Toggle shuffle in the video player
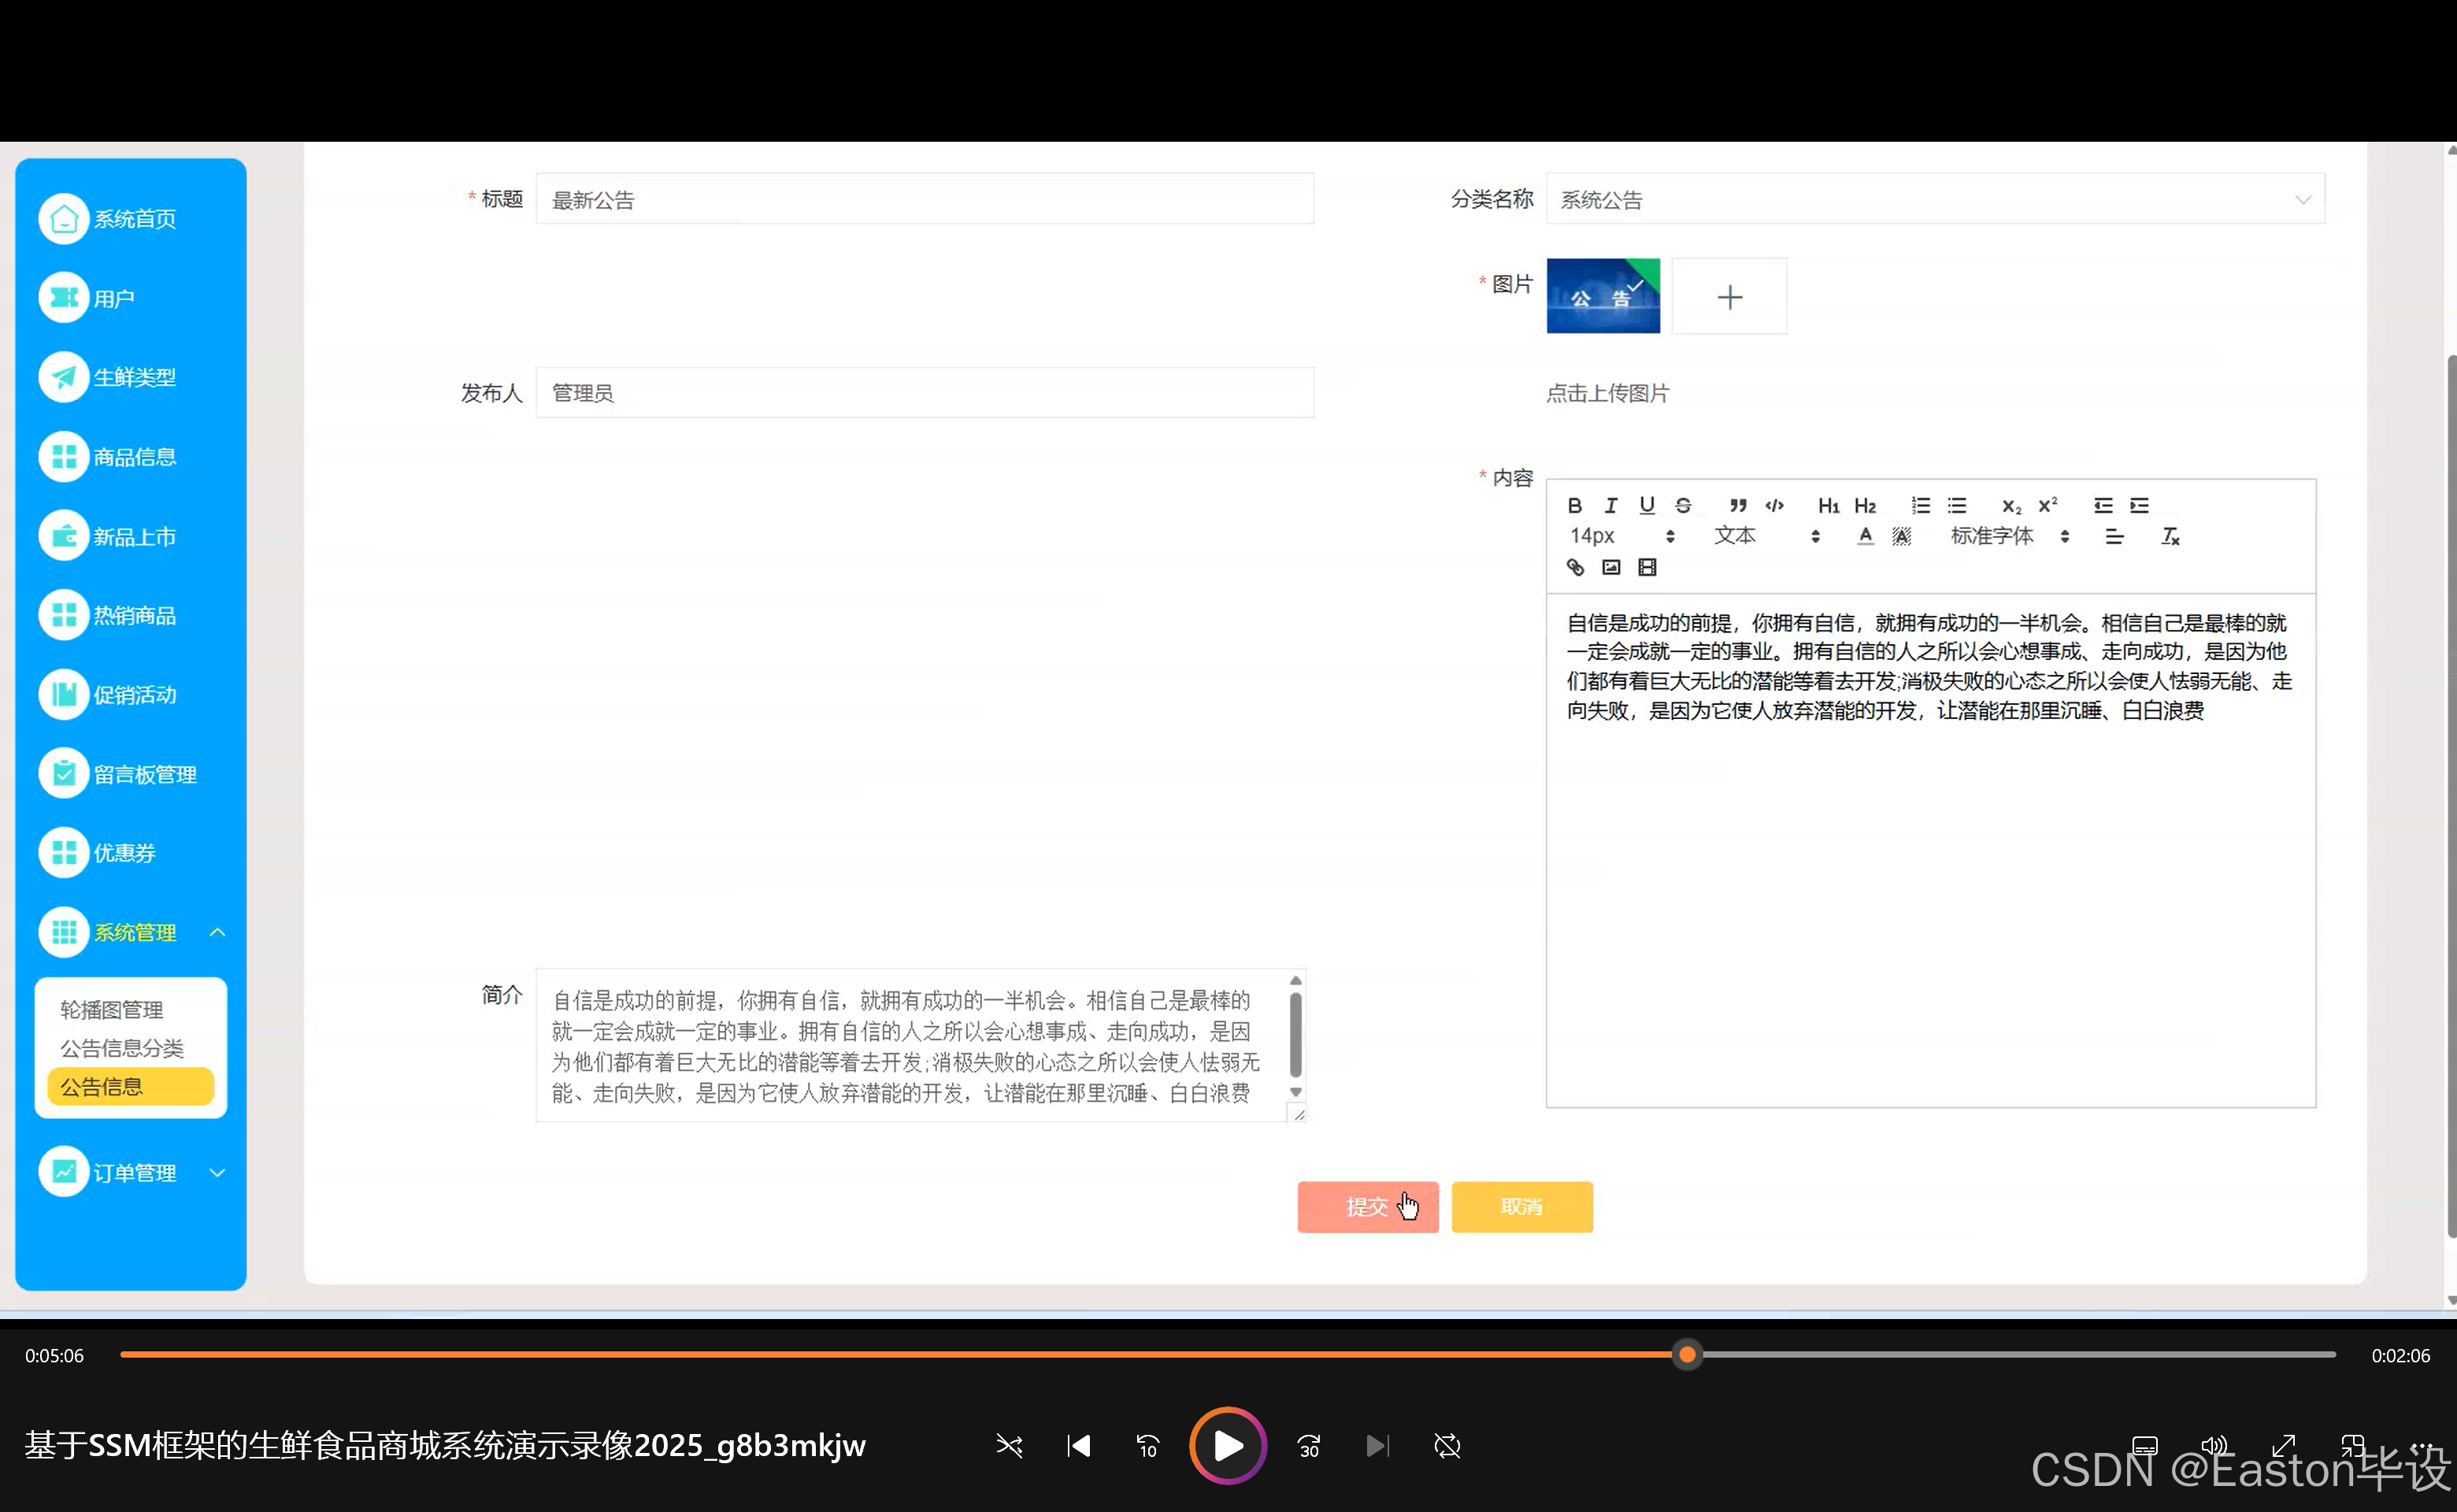This screenshot has width=2457, height=1512. 1009,1446
